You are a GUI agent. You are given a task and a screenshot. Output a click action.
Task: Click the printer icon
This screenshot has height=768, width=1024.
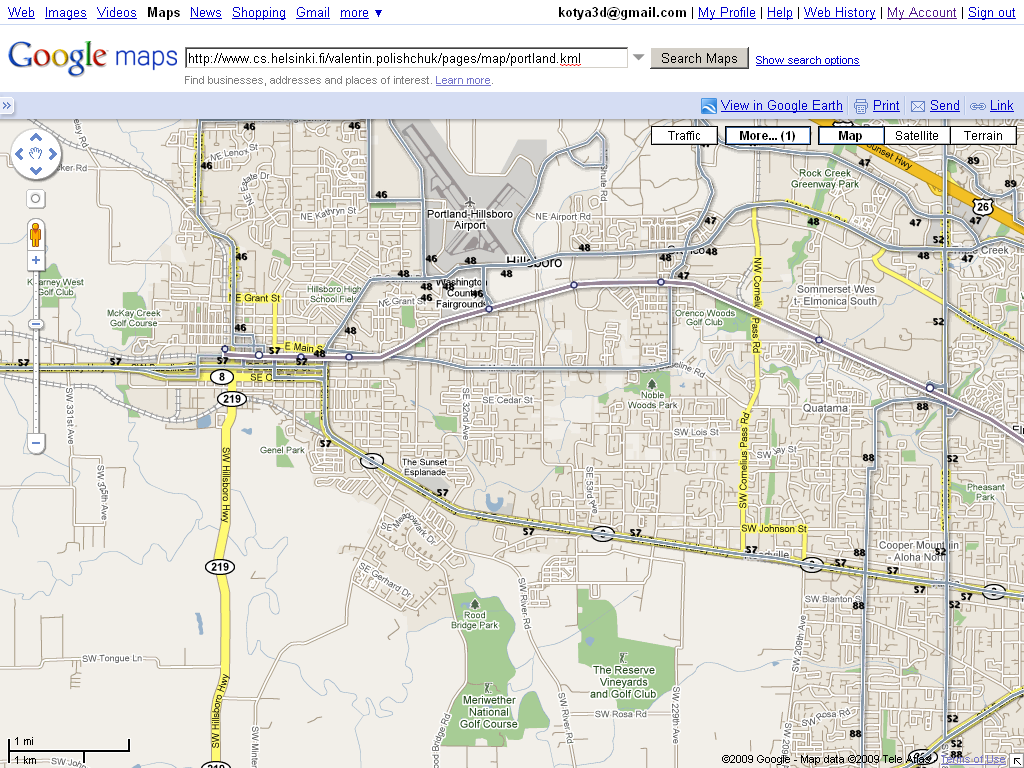pos(861,106)
